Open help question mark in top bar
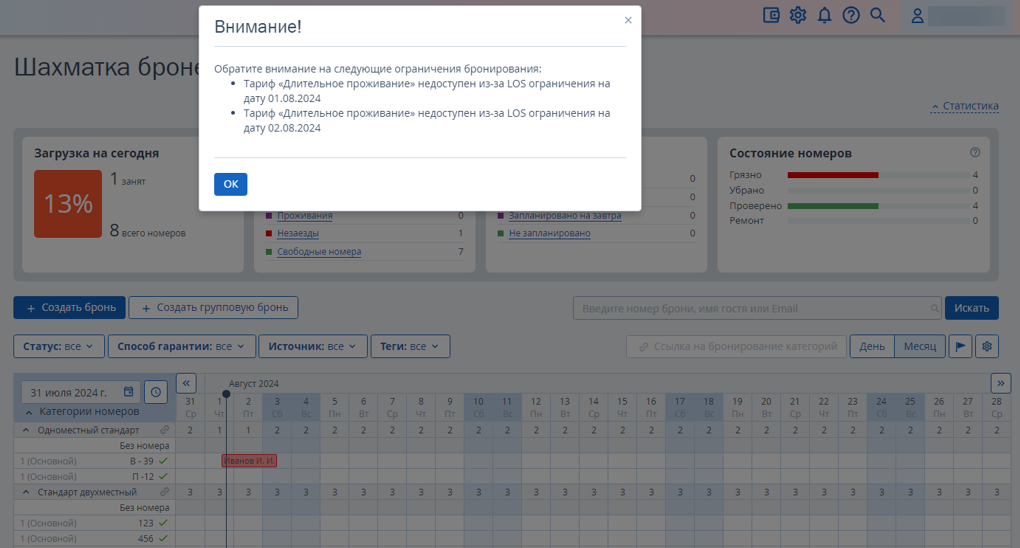Image resolution: width=1020 pixels, height=548 pixels. click(851, 15)
